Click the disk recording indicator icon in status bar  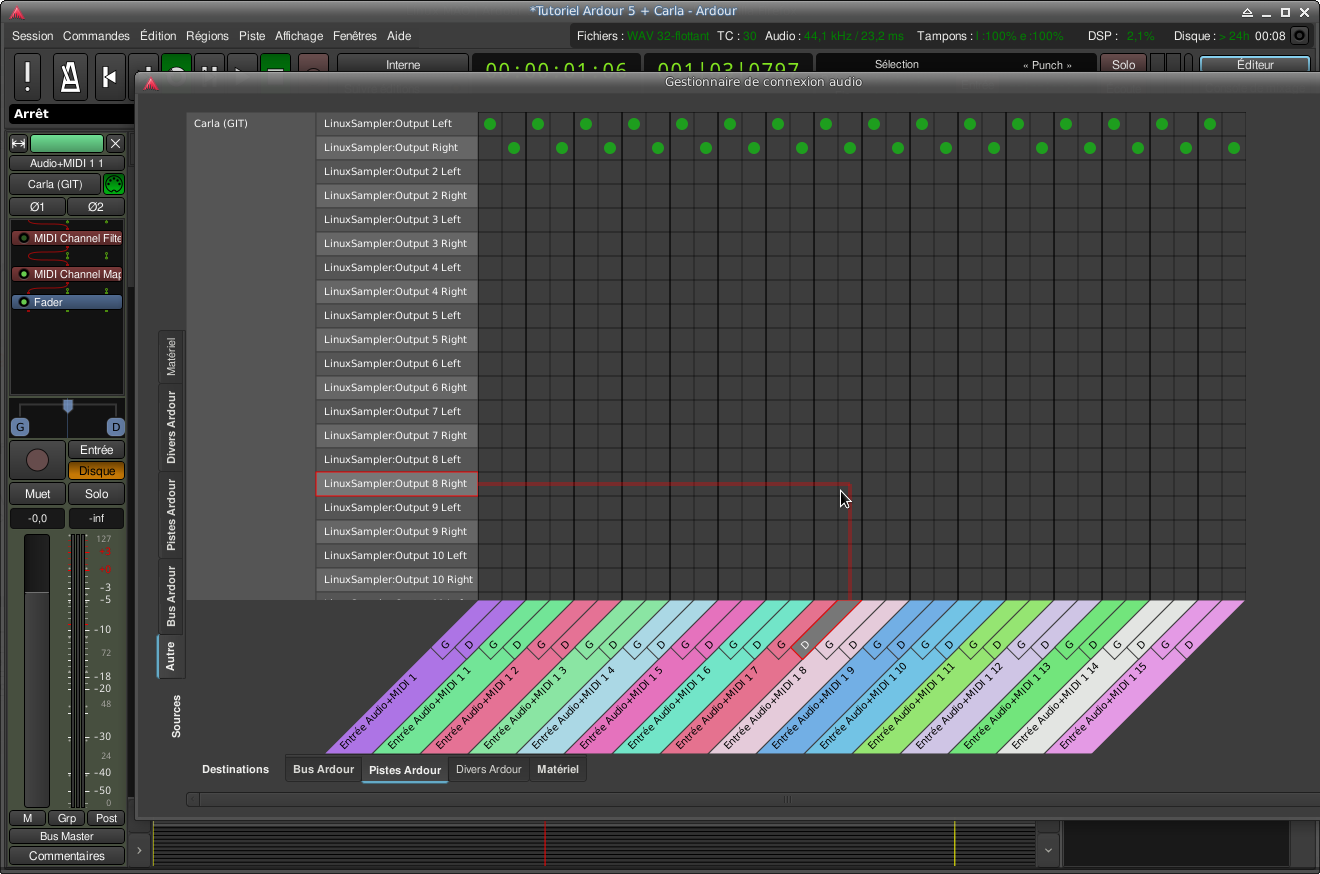pyautogui.click(x=1299, y=36)
